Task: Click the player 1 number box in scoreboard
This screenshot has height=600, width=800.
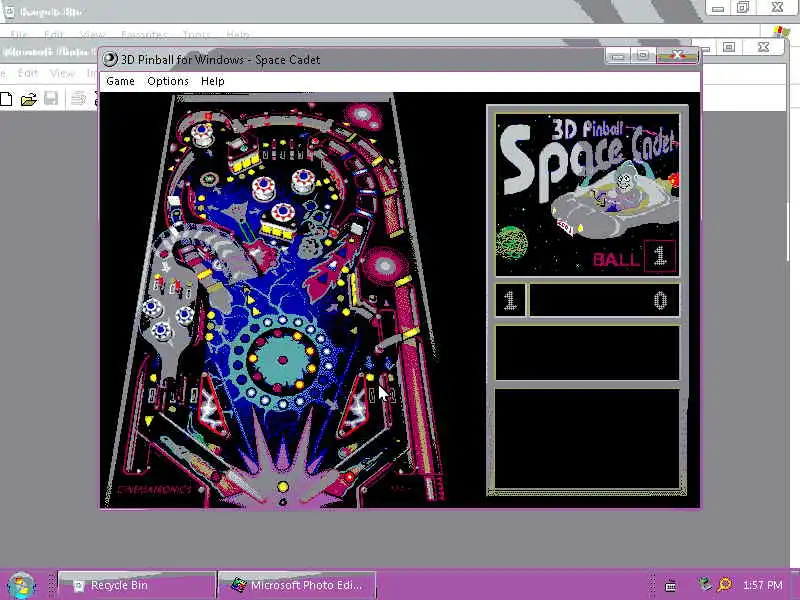Action: [x=510, y=301]
